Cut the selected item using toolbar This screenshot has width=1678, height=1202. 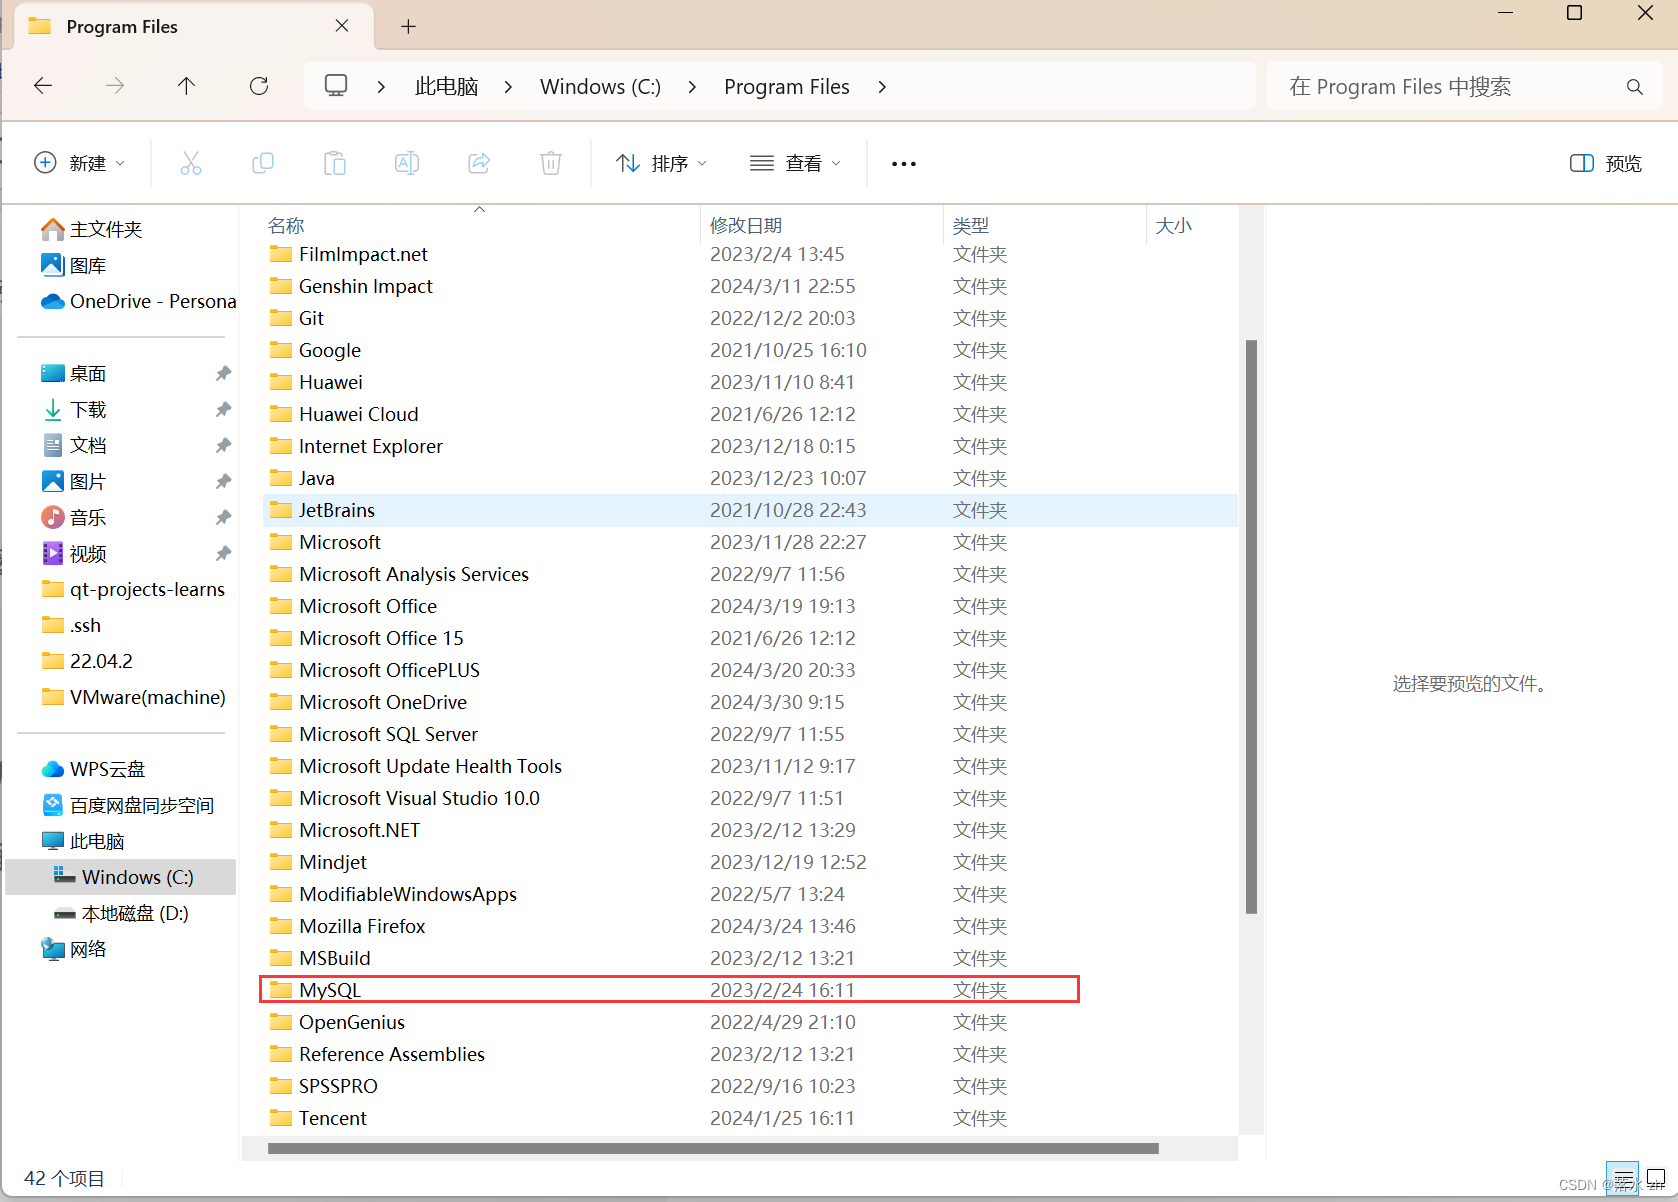click(x=191, y=162)
